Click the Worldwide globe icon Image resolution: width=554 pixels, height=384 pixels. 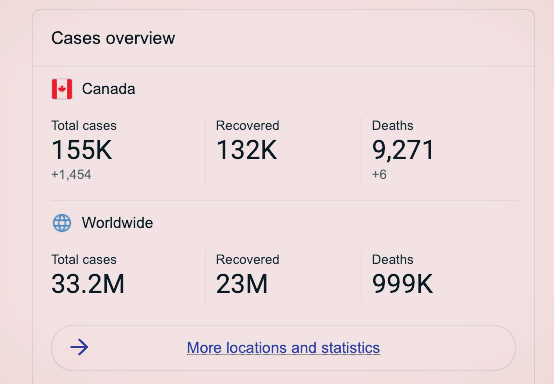point(62,223)
